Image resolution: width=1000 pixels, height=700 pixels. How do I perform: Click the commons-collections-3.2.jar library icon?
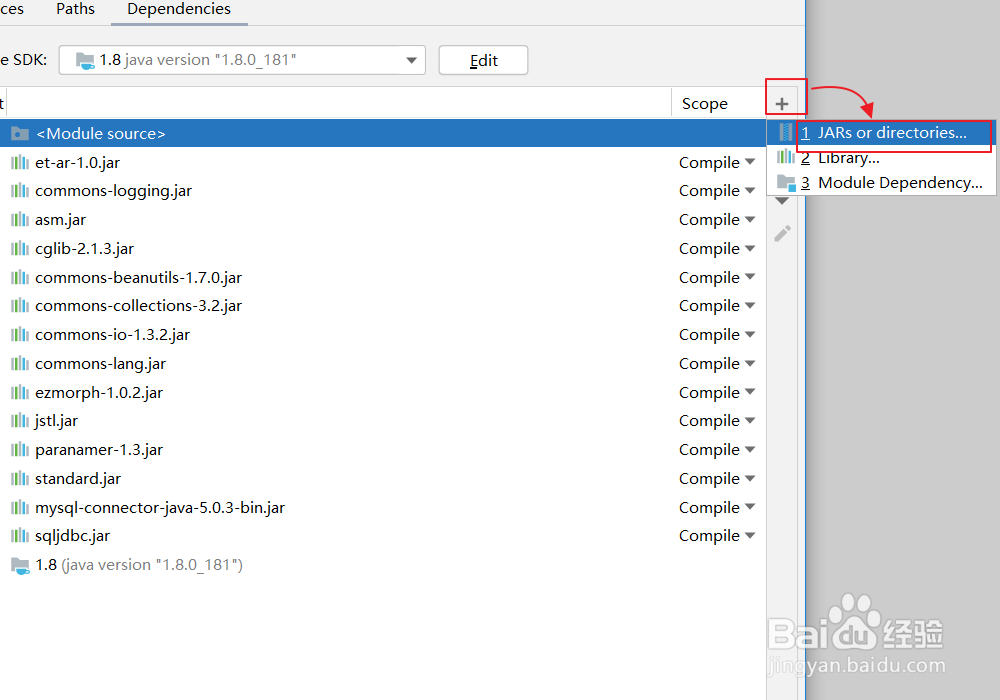tap(20, 305)
